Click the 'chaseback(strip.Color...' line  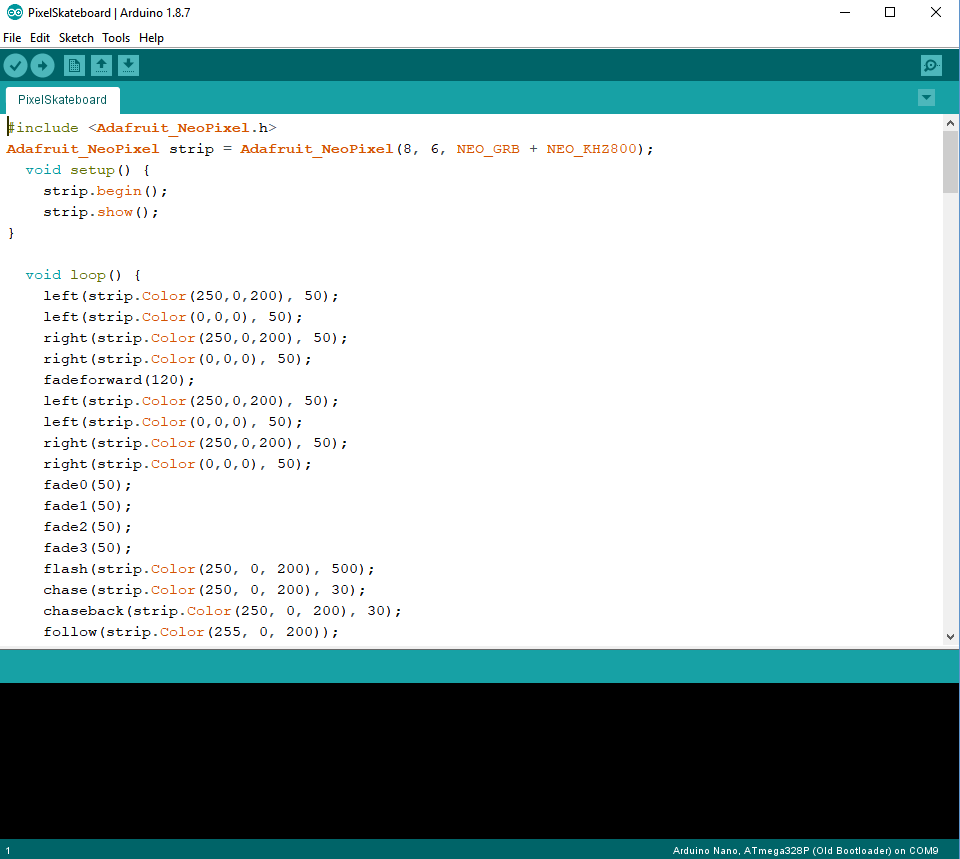[x=222, y=610]
